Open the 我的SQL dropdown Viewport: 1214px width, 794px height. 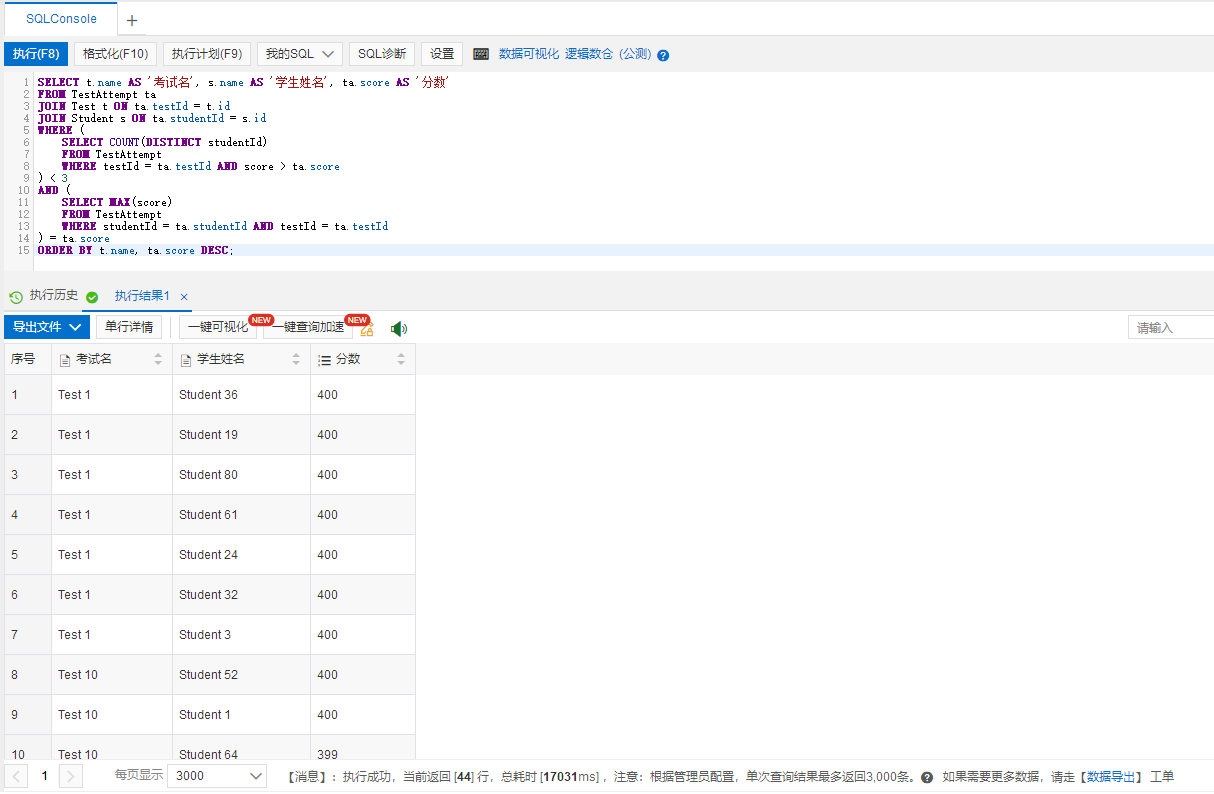click(300, 54)
